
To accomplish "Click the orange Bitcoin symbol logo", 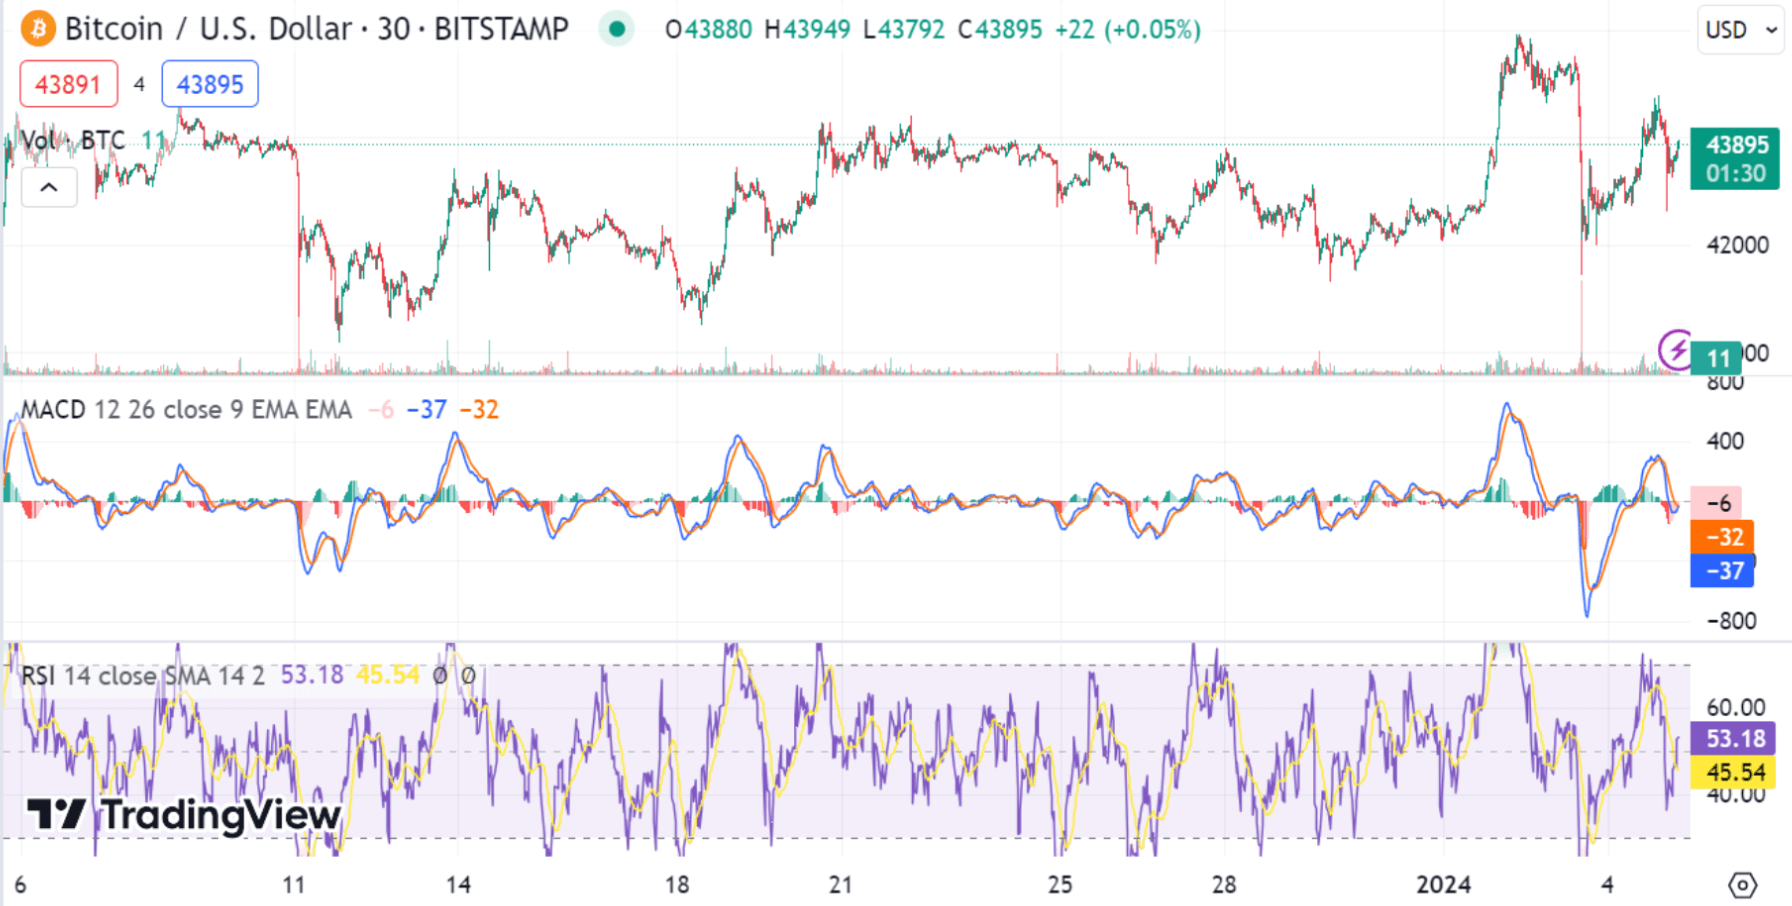I will 38,29.
